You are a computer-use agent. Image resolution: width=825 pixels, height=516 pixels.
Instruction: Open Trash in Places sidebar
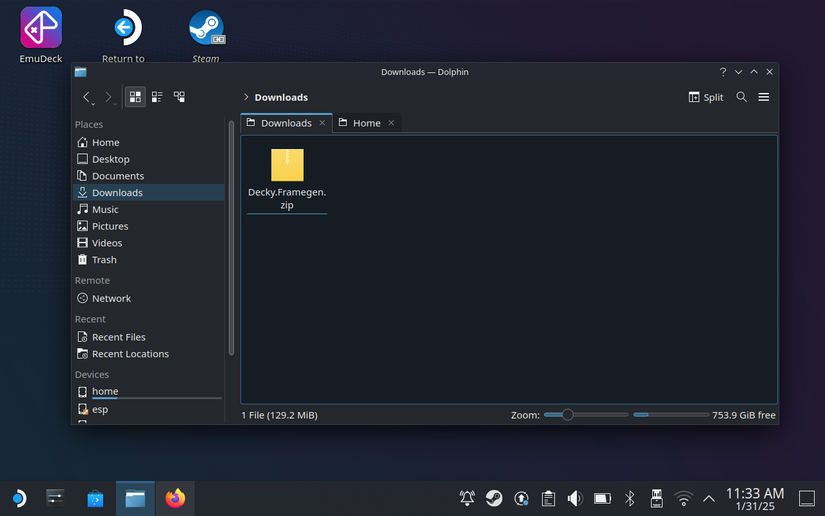pyautogui.click(x=104, y=260)
